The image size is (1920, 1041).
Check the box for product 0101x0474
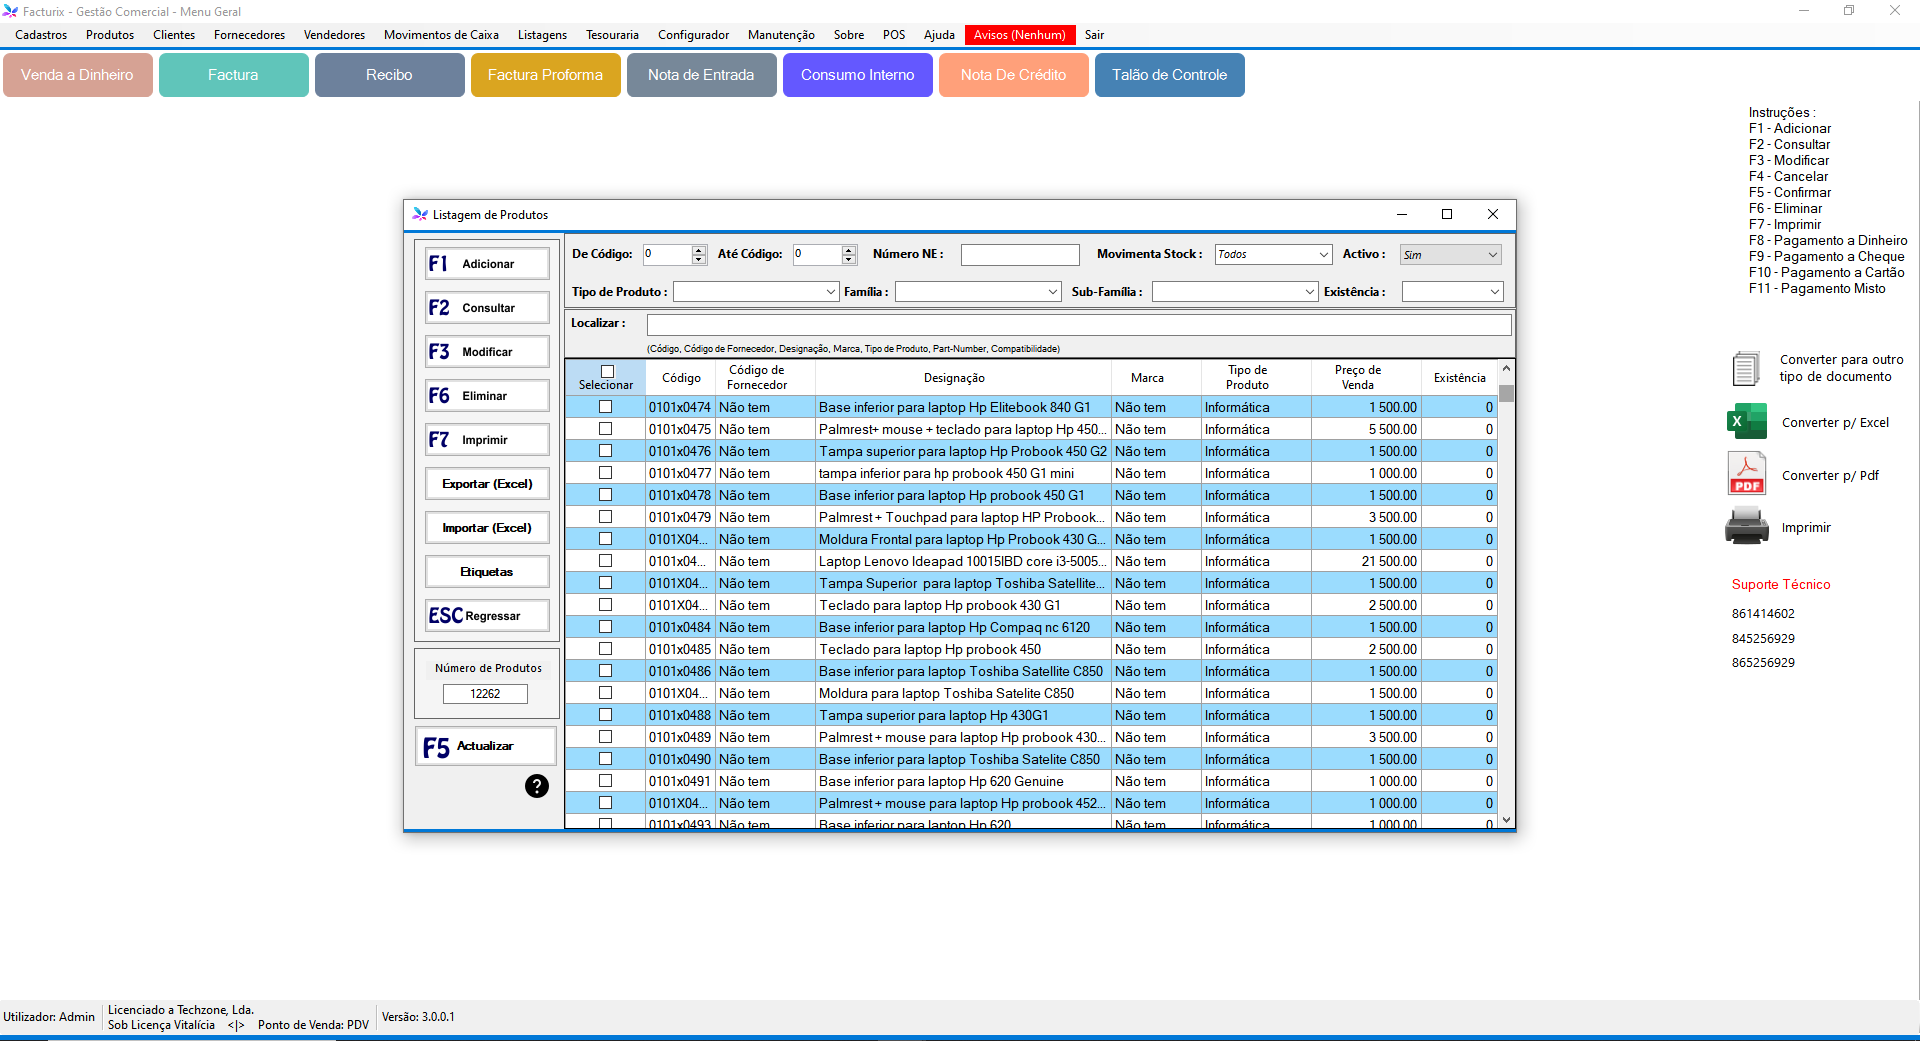[605, 407]
